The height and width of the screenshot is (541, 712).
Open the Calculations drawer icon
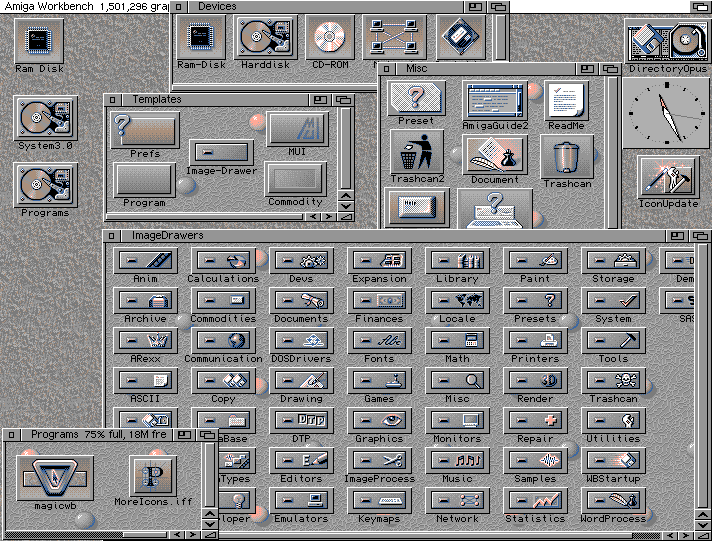point(223,261)
